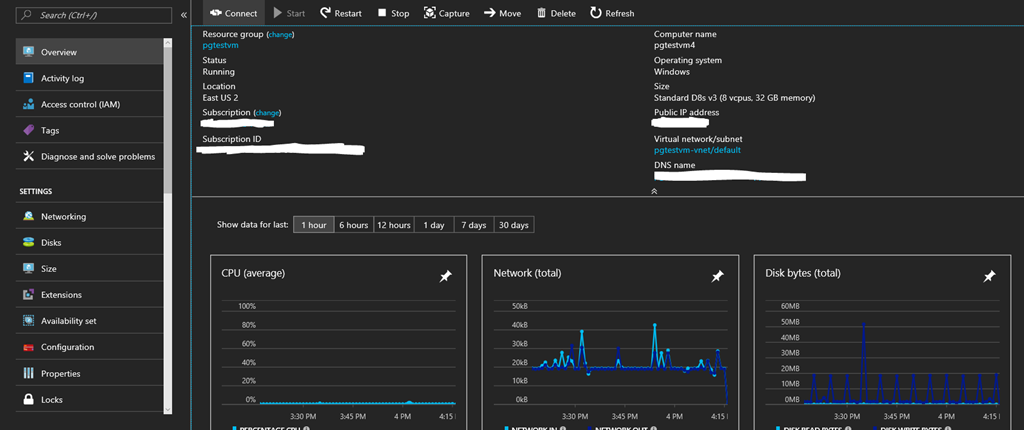1024x430 pixels.
Task: Click the purple Tags icon
Action: pos(28,130)
